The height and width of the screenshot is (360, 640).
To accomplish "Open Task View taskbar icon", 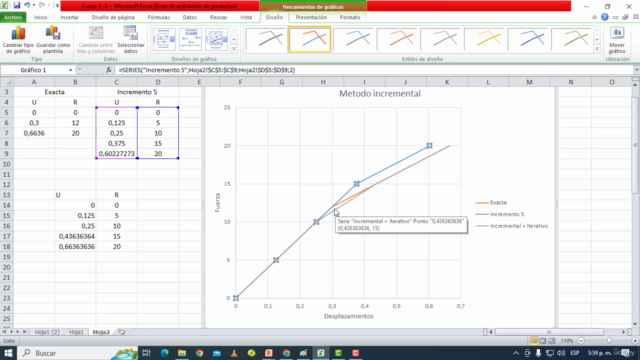I will [x=146, y=353].
